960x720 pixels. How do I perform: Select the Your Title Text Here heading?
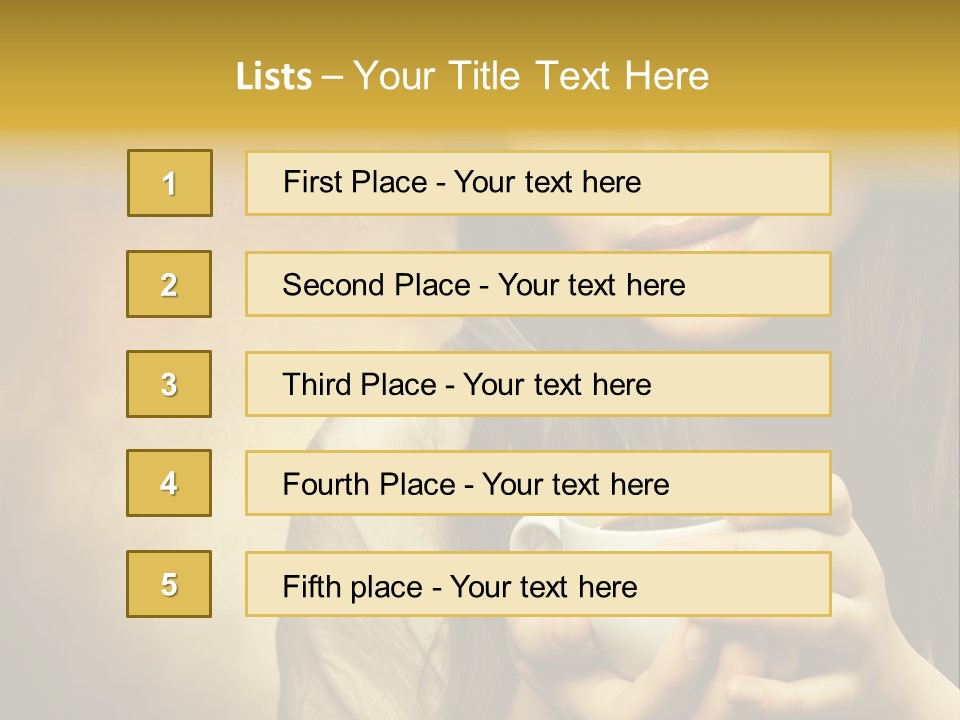(x=531, y=77)
